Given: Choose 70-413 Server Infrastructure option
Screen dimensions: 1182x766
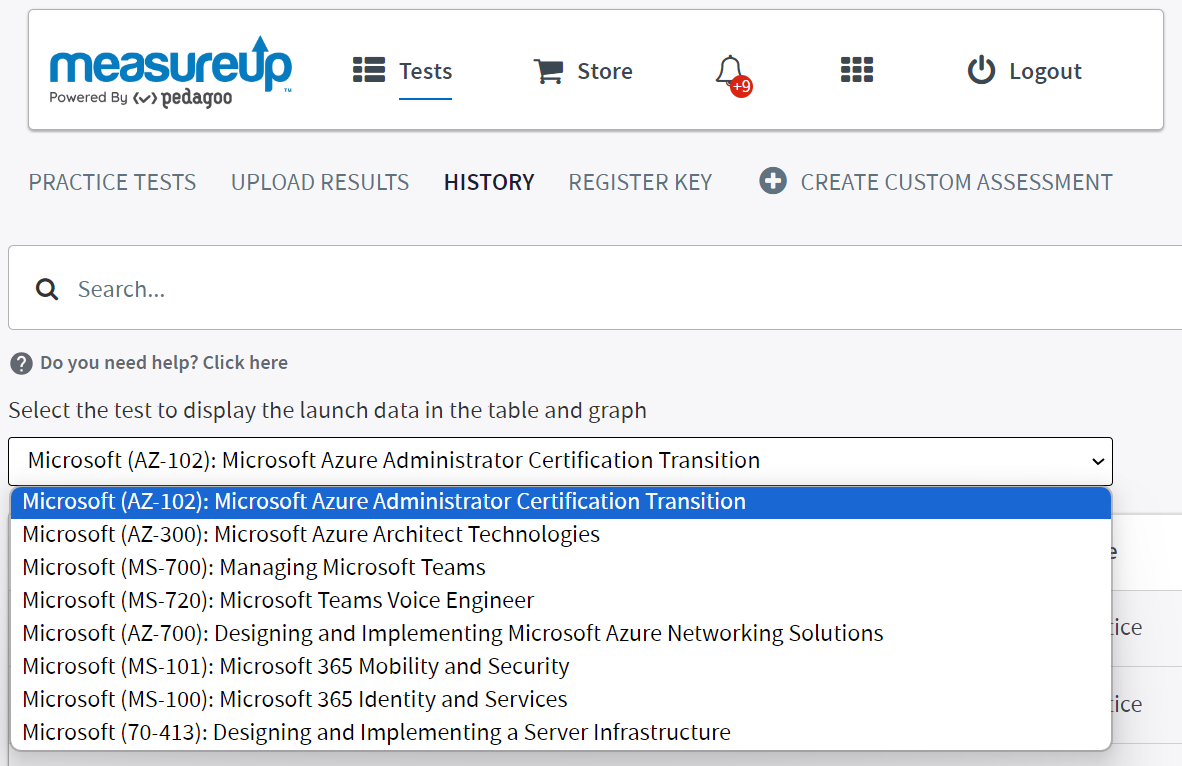Looking at the screenshot, I should coord(376,732).
